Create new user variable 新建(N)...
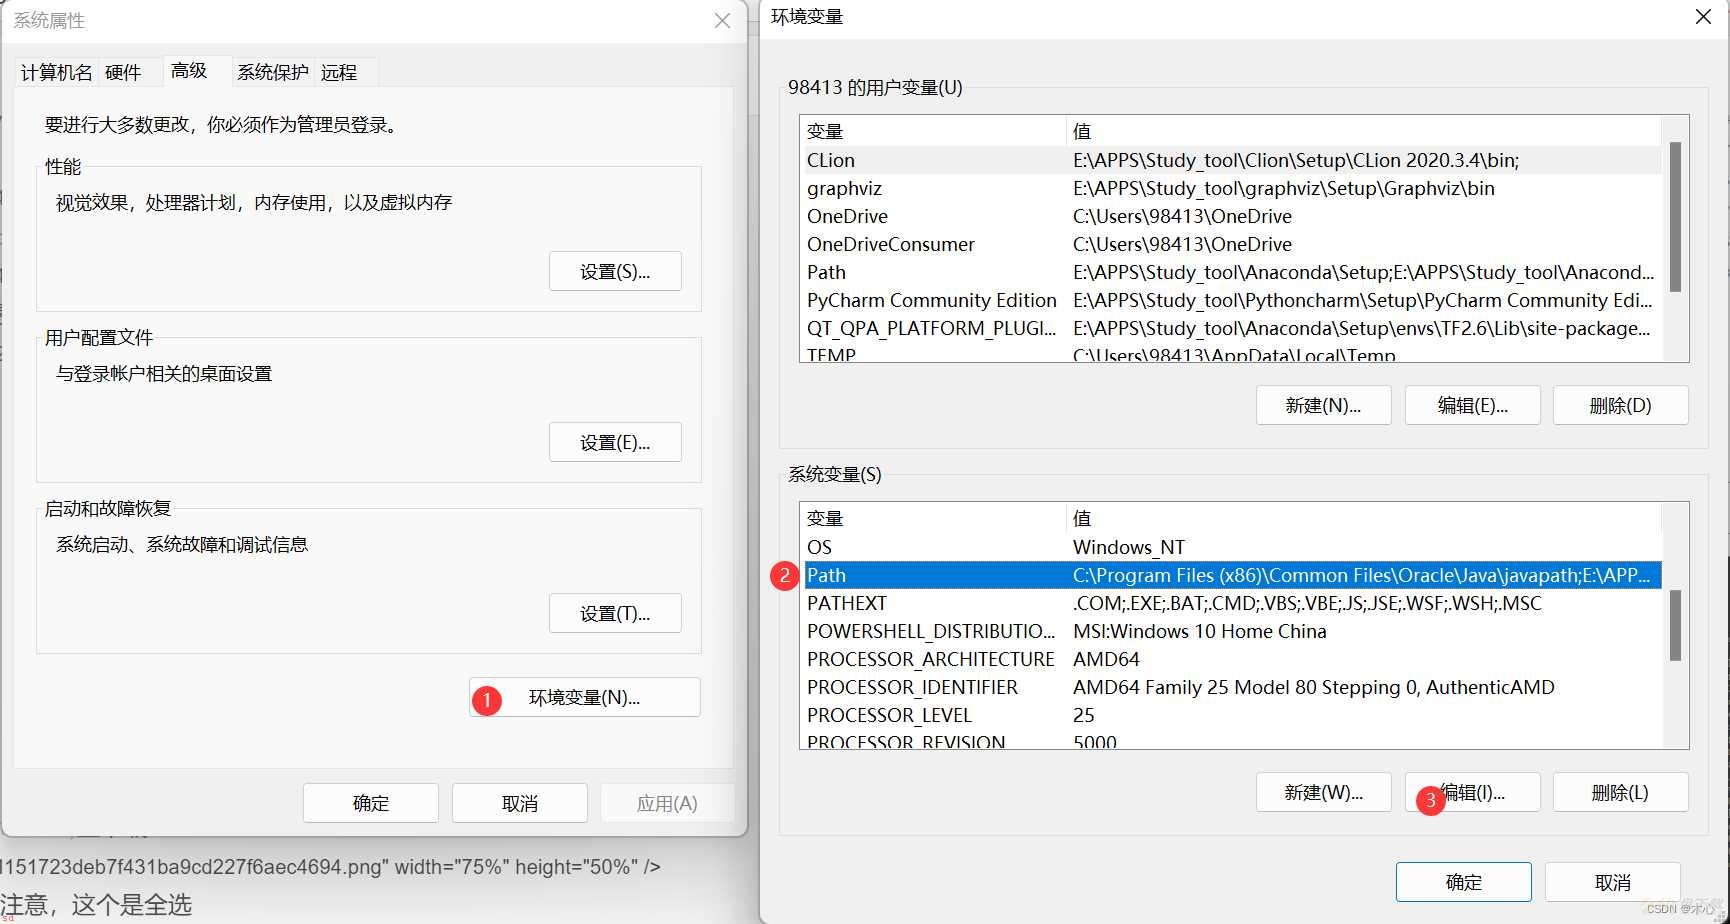The height and width of the screenshot is (924, 1730). [x=1323, y=405]
